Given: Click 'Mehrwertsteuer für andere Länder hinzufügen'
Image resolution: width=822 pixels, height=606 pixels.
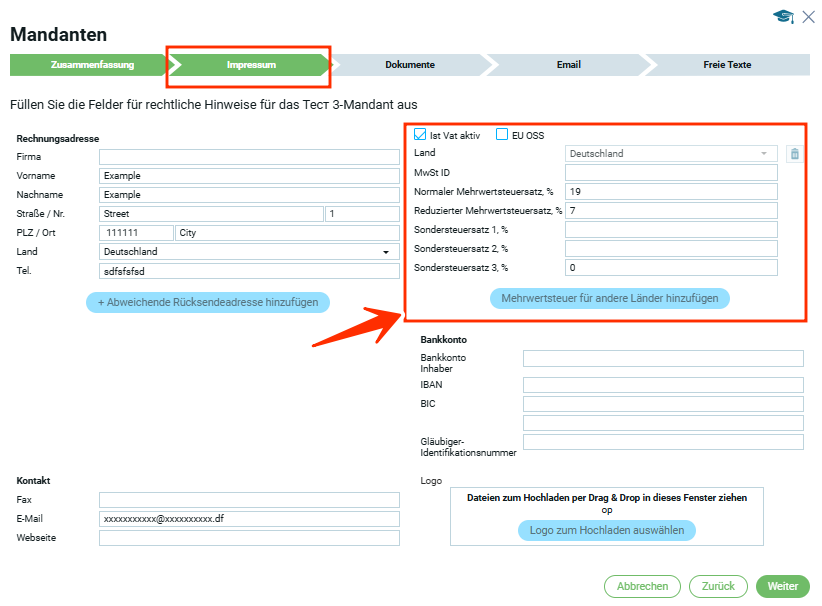Looking at the screenshot, I should (609, 298).
